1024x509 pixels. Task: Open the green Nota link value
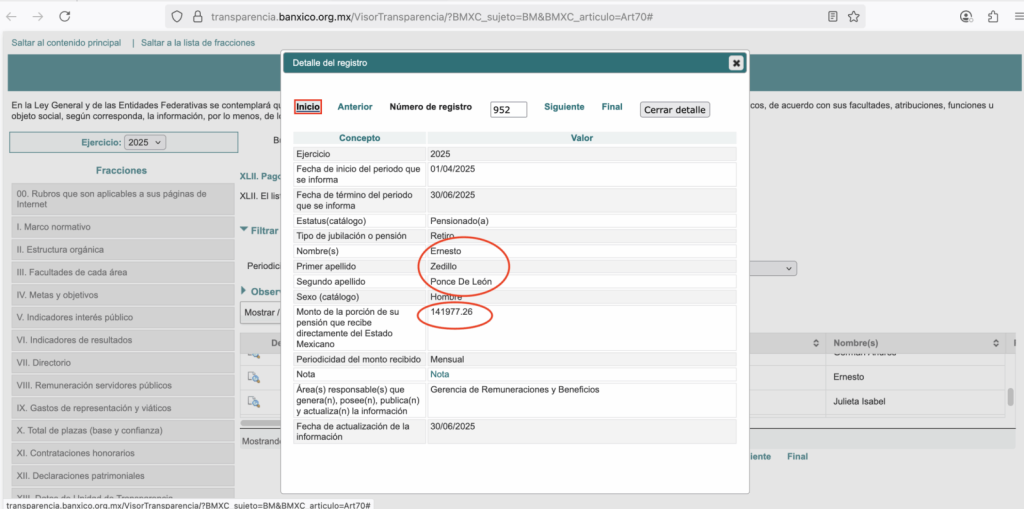(x=440, y=374)
